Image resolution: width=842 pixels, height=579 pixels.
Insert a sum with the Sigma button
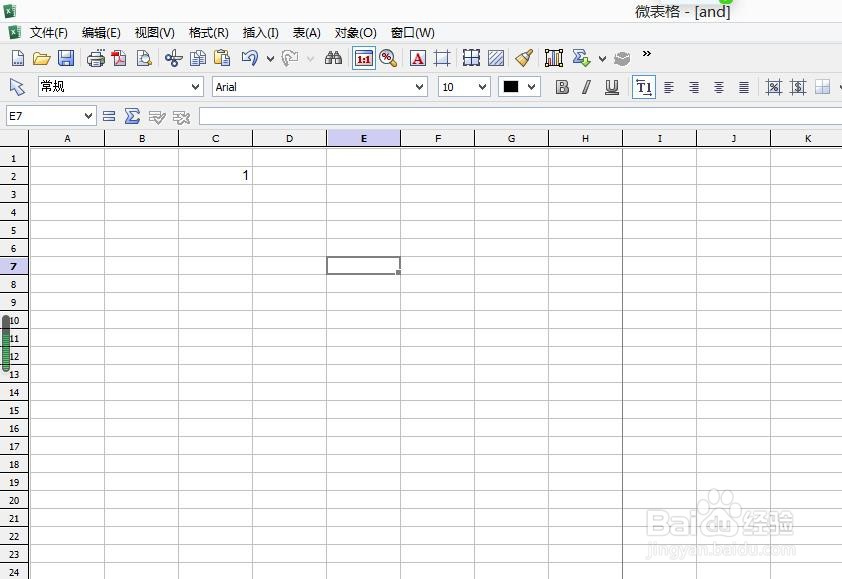[x=133, y=116]
